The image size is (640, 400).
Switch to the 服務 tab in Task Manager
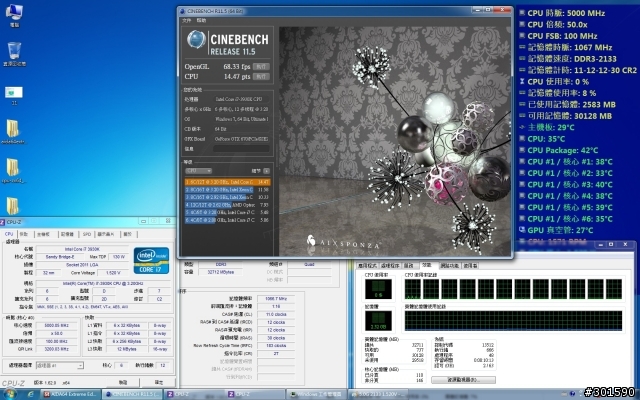click(x=409, y=266)
